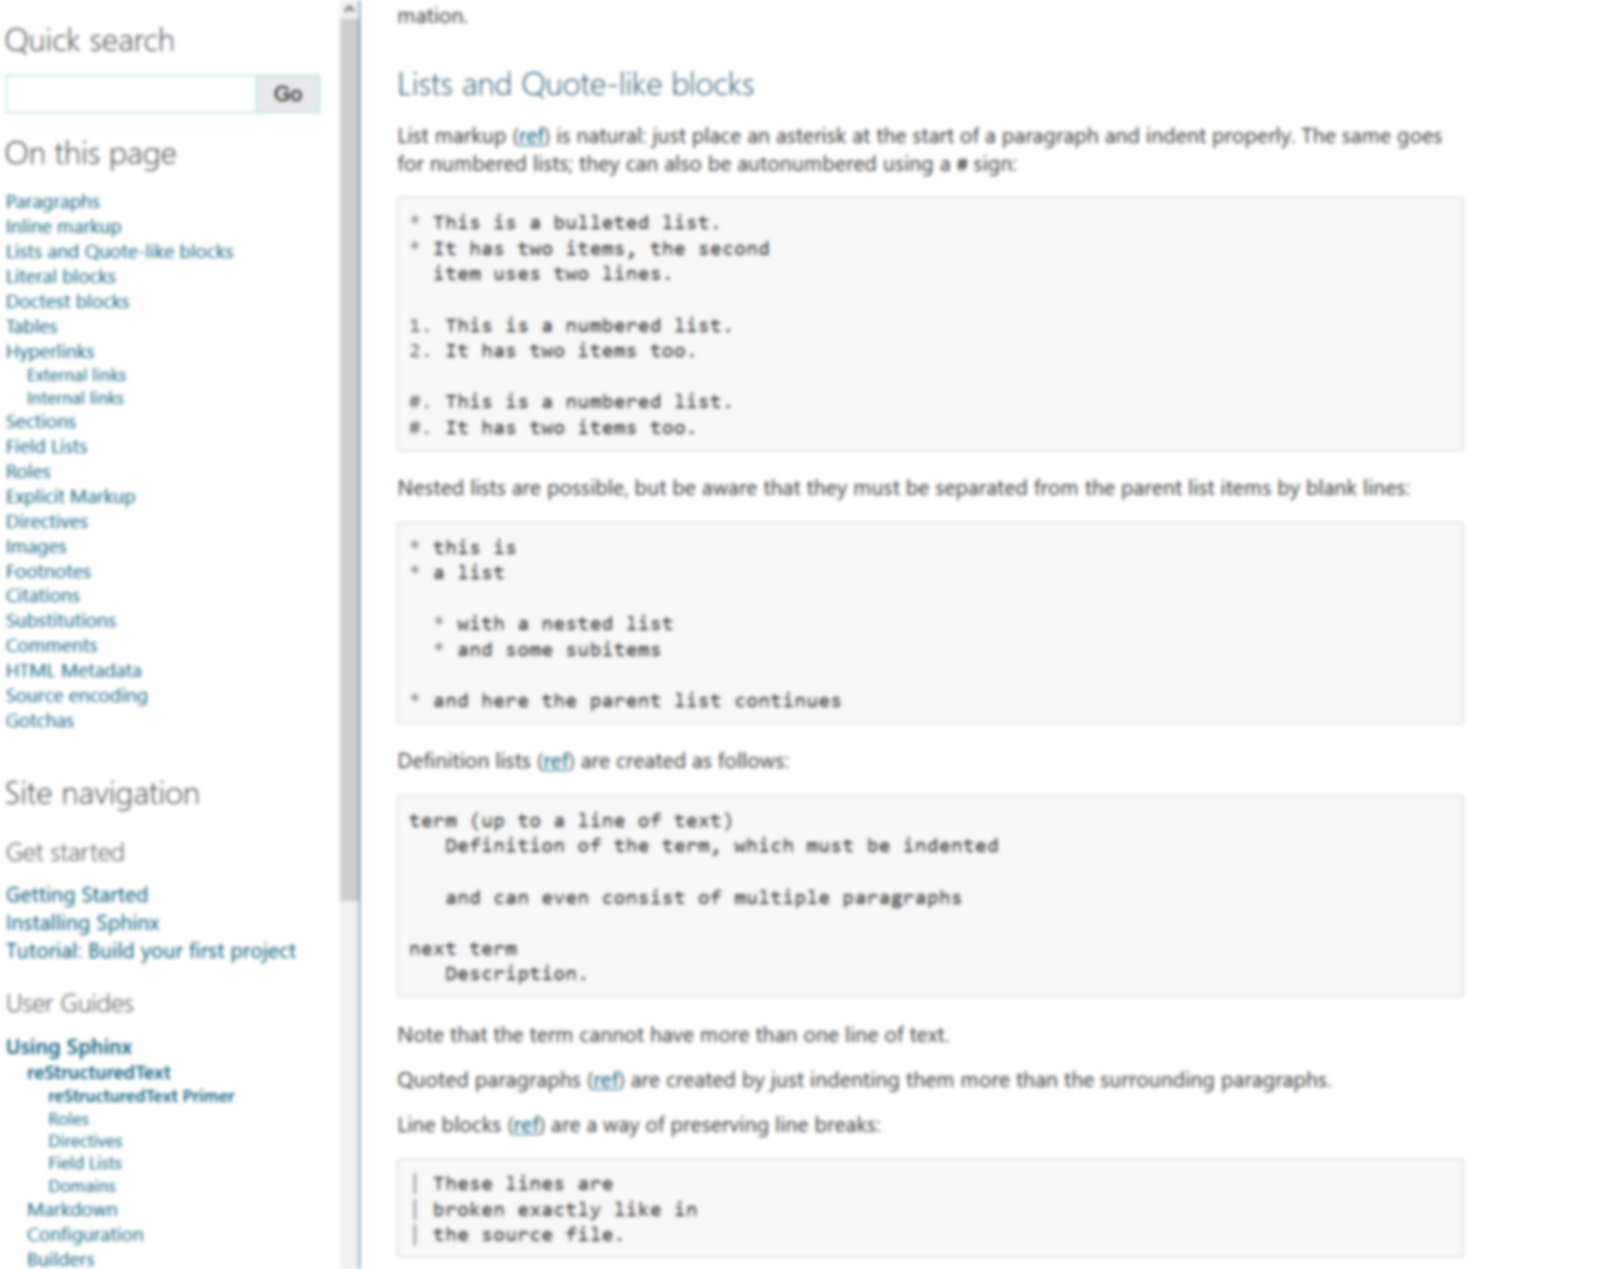This screenshot has width=1611, height=1269.
Task: Open Tutorial: Build your first project
Action: [150, 950]
